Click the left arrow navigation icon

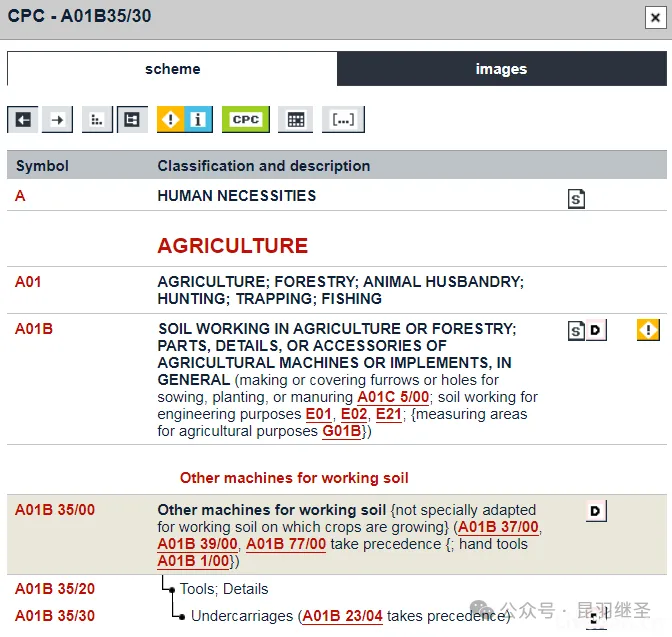pyautogui.click(x=23, y=120)
